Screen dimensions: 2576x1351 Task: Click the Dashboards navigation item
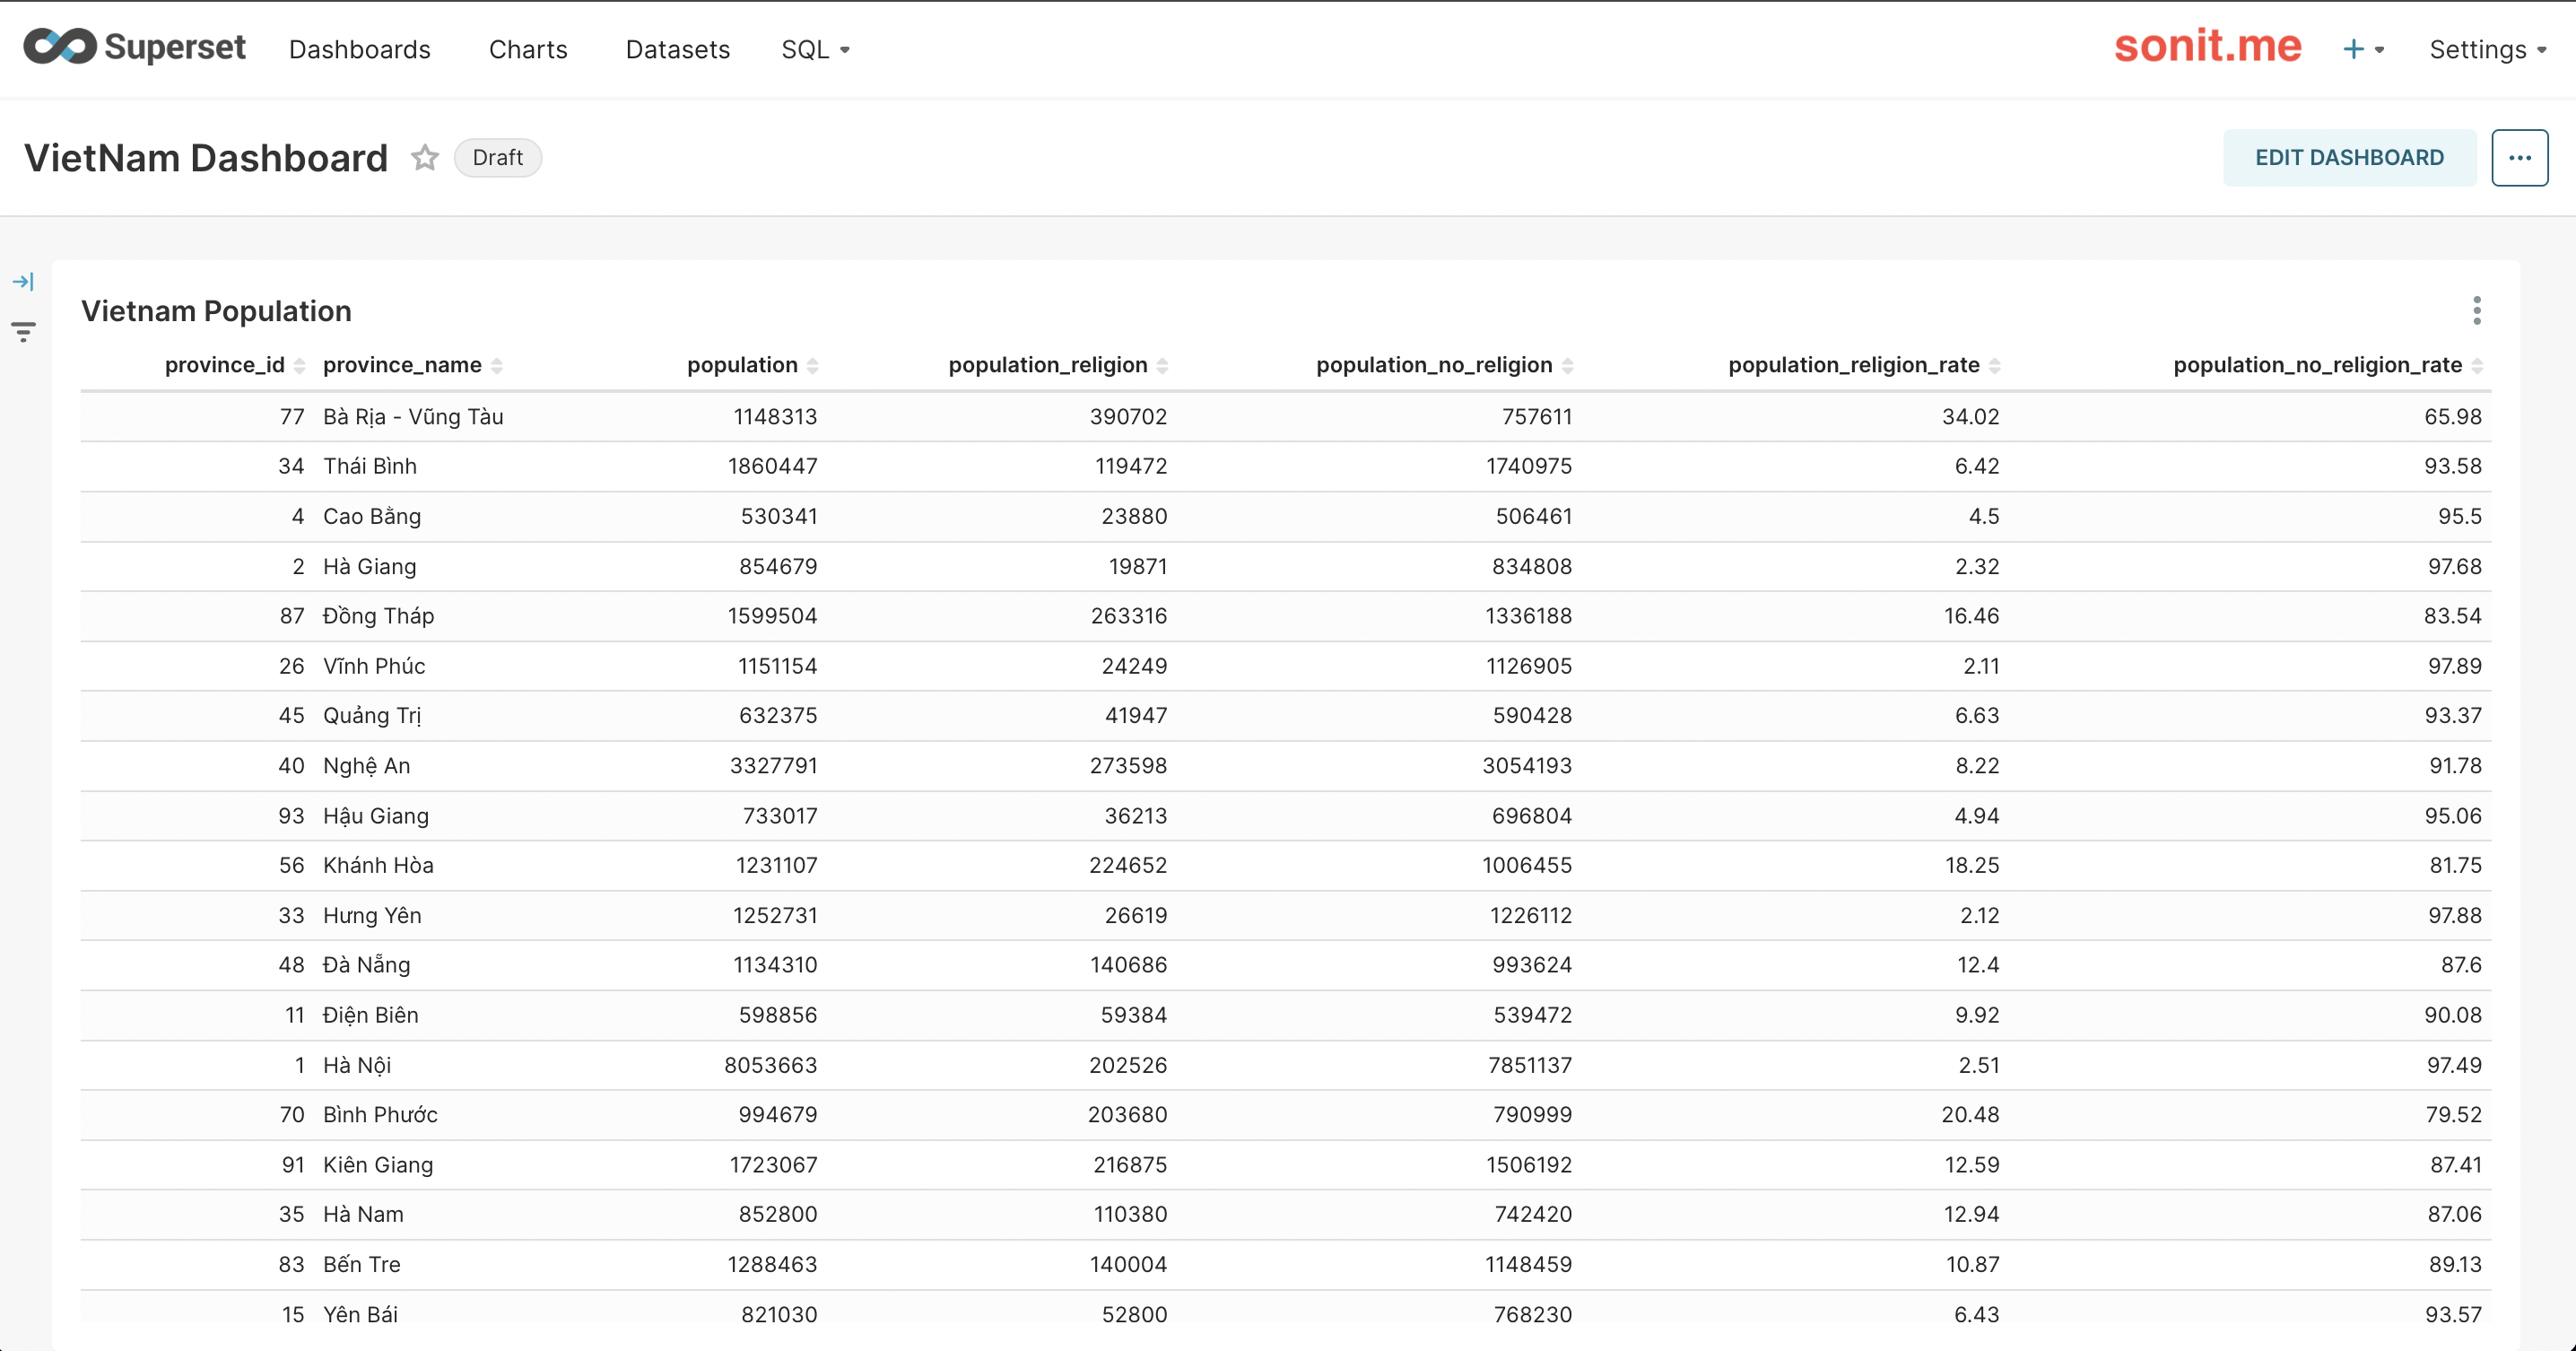coord(360,49)
